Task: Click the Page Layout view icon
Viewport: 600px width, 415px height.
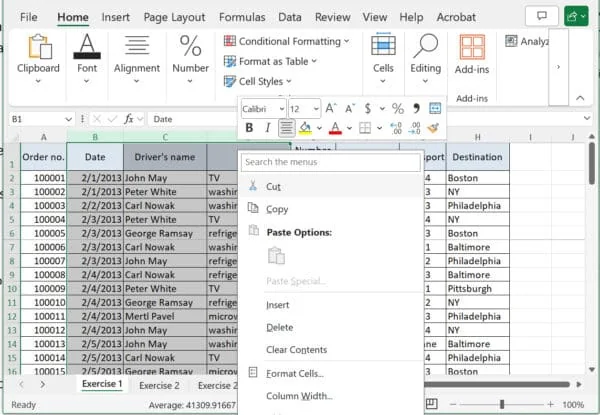Action: [x=432, y=404]
